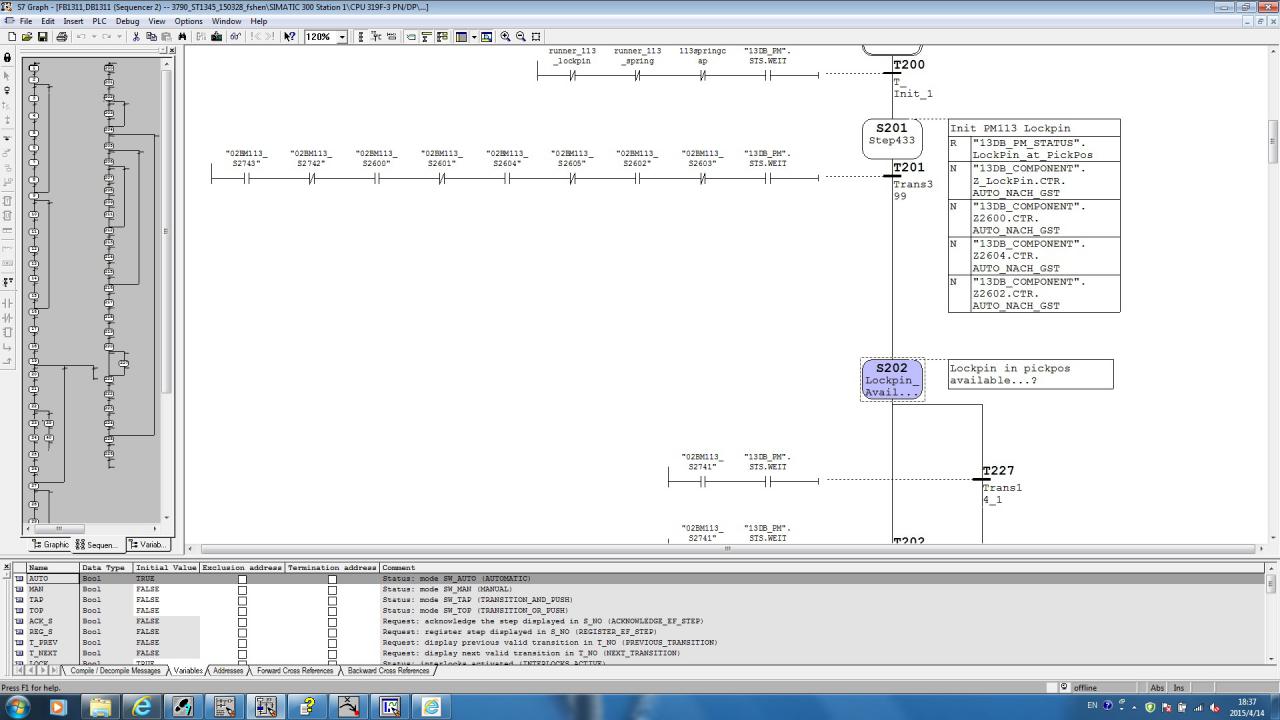Click the Windows Start button
The height and width of the screenshot is (720, 1280).
click(x=18, y=706)
